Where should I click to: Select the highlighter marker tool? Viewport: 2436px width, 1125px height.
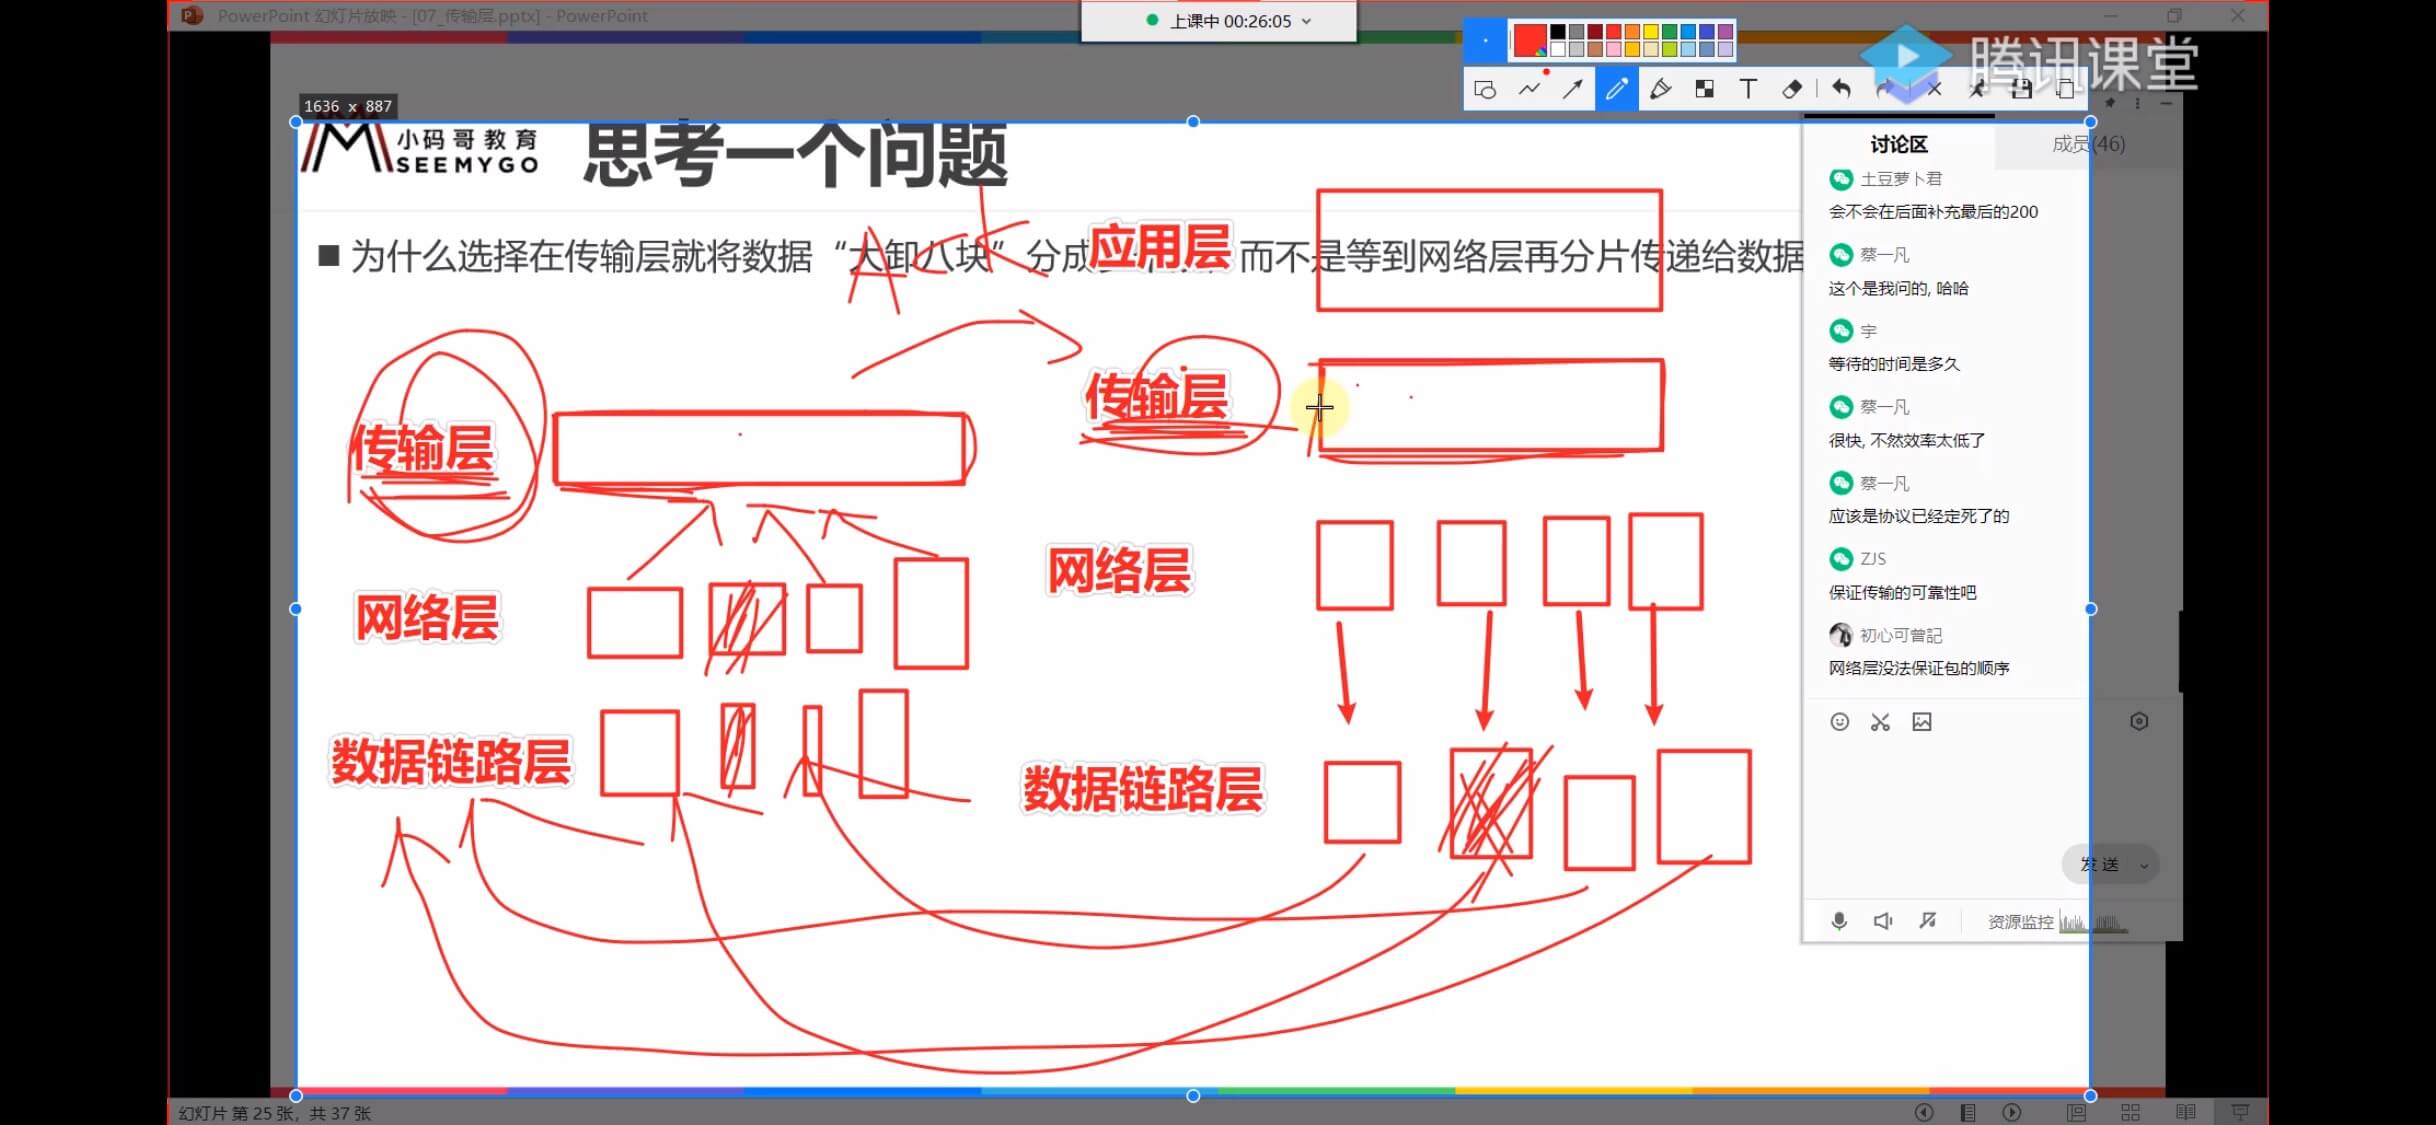(1661, 89)
